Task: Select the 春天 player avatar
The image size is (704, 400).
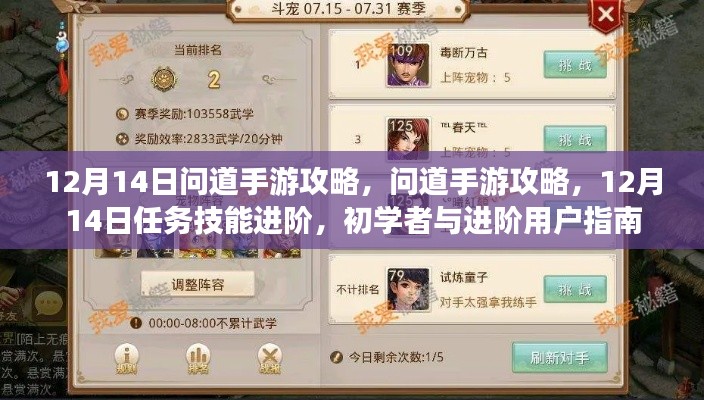Action: click(408, 139)
